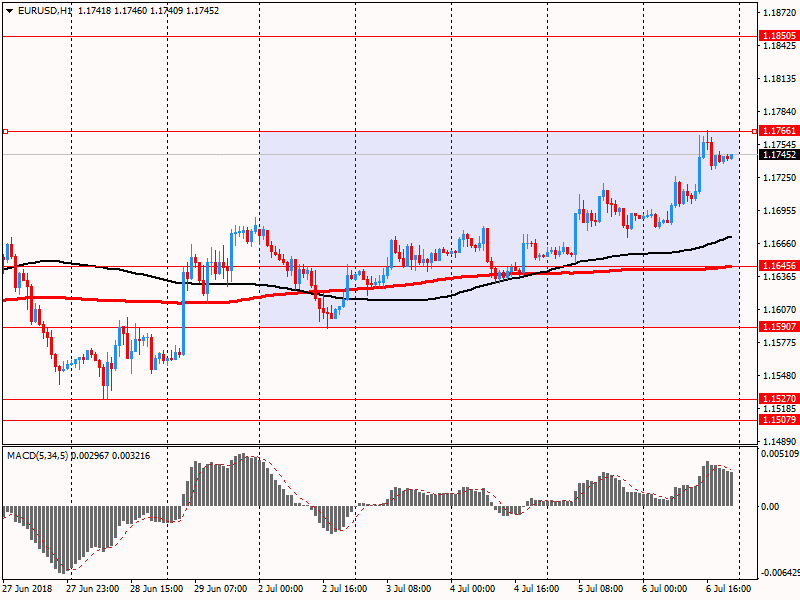800x600 pixels.
Task: Select the 1.15270 red price label
Action: [x=779, y=399]
